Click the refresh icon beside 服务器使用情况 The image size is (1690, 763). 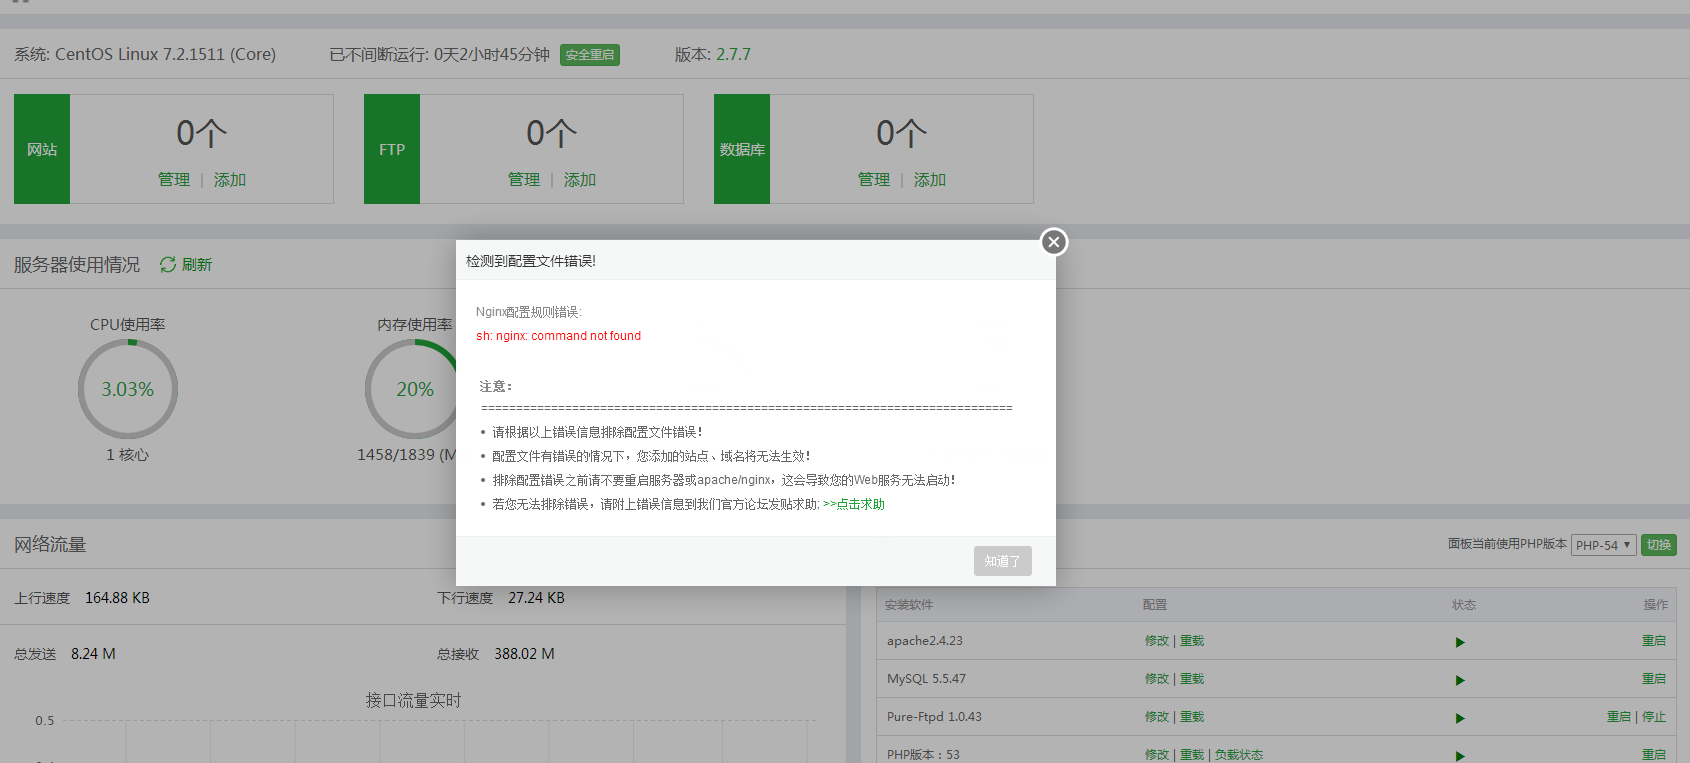point(168,264)
